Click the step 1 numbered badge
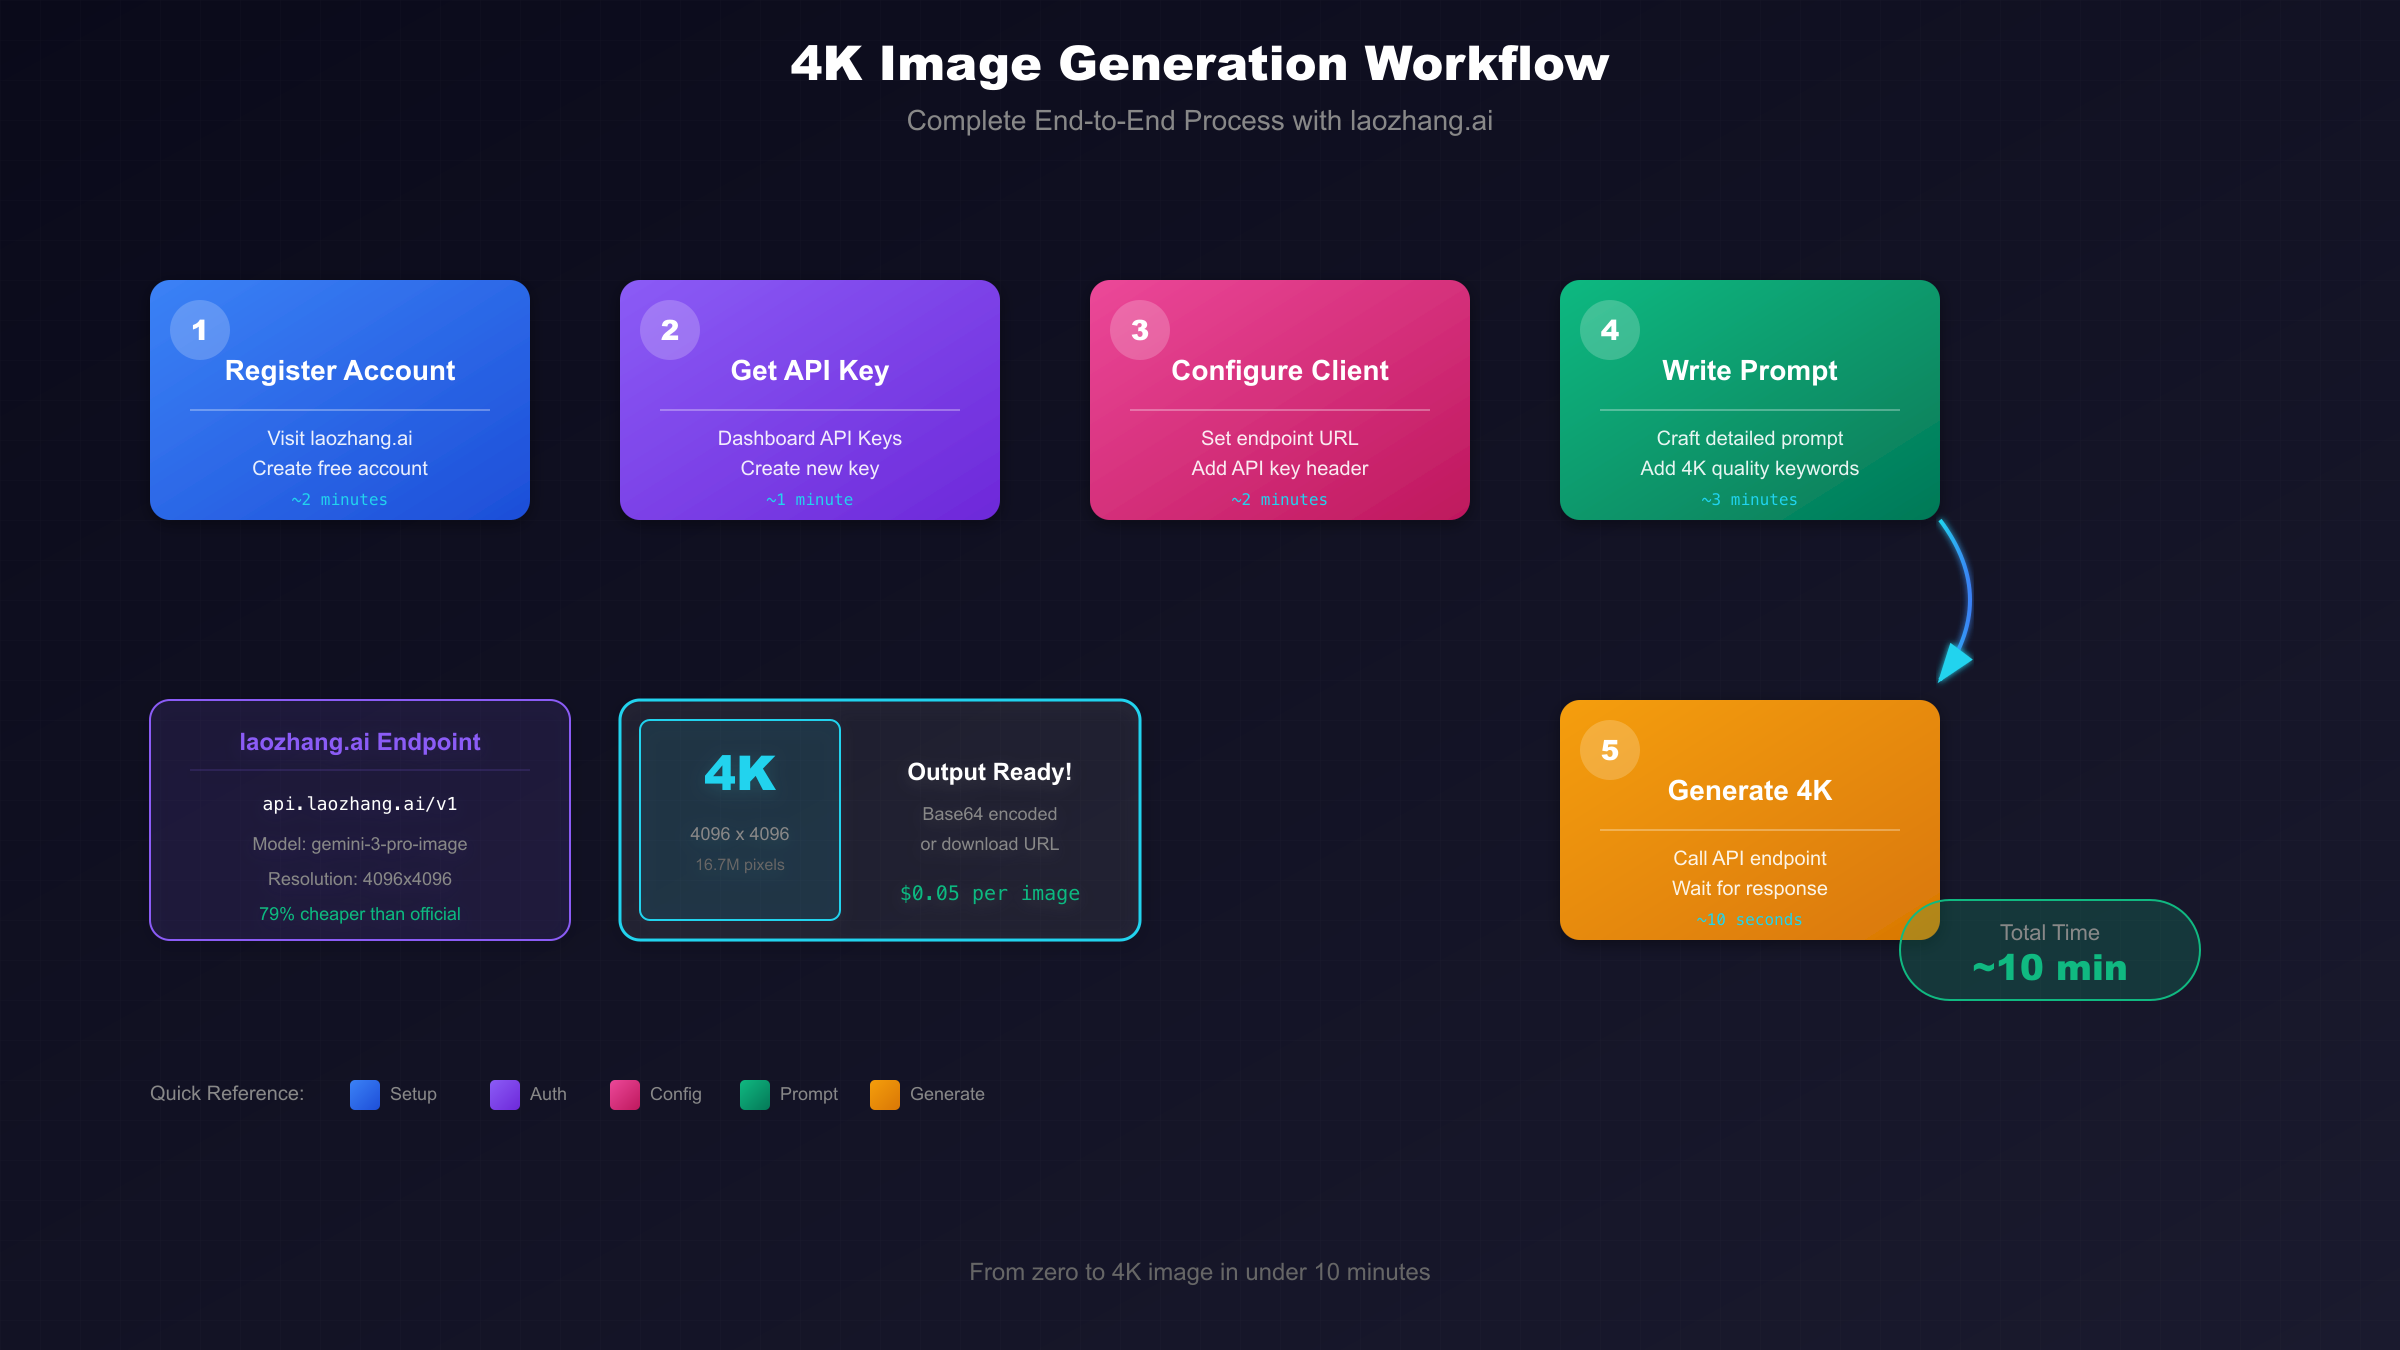 point(199,329)
